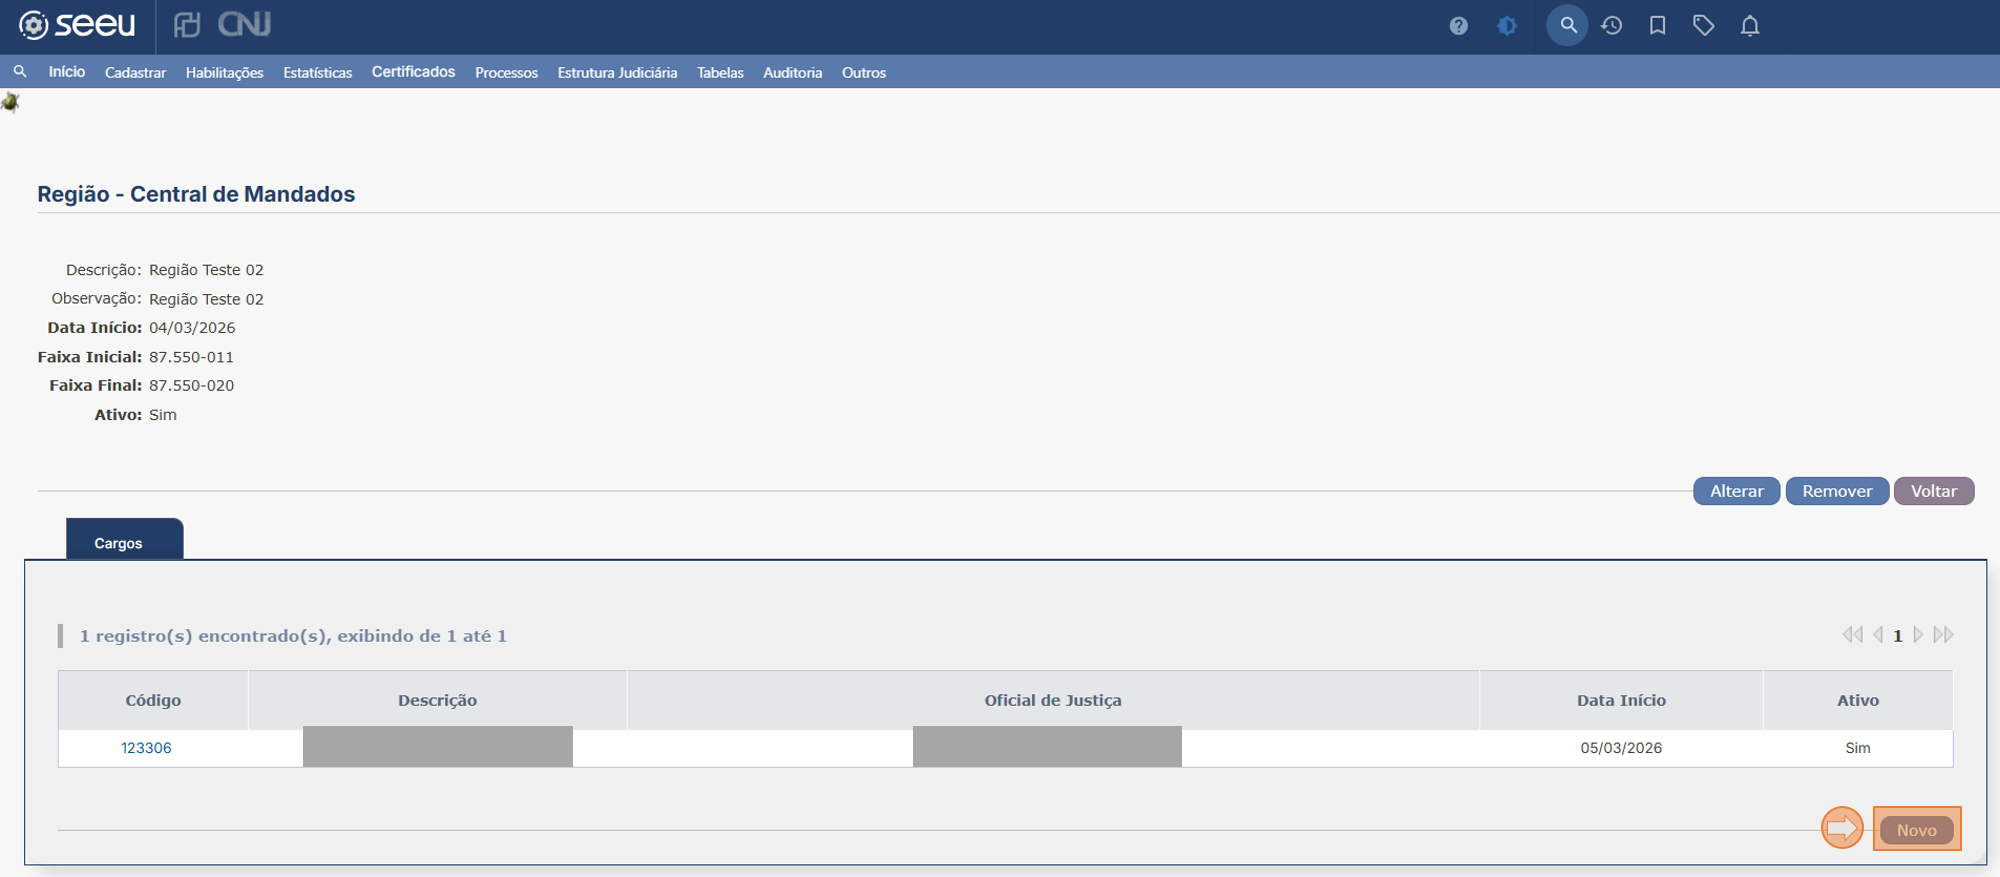This screenshot has height=877, width=2000.
Task: Click the Faixa Final value 87.550-020
Action: [x=191, y=385]
